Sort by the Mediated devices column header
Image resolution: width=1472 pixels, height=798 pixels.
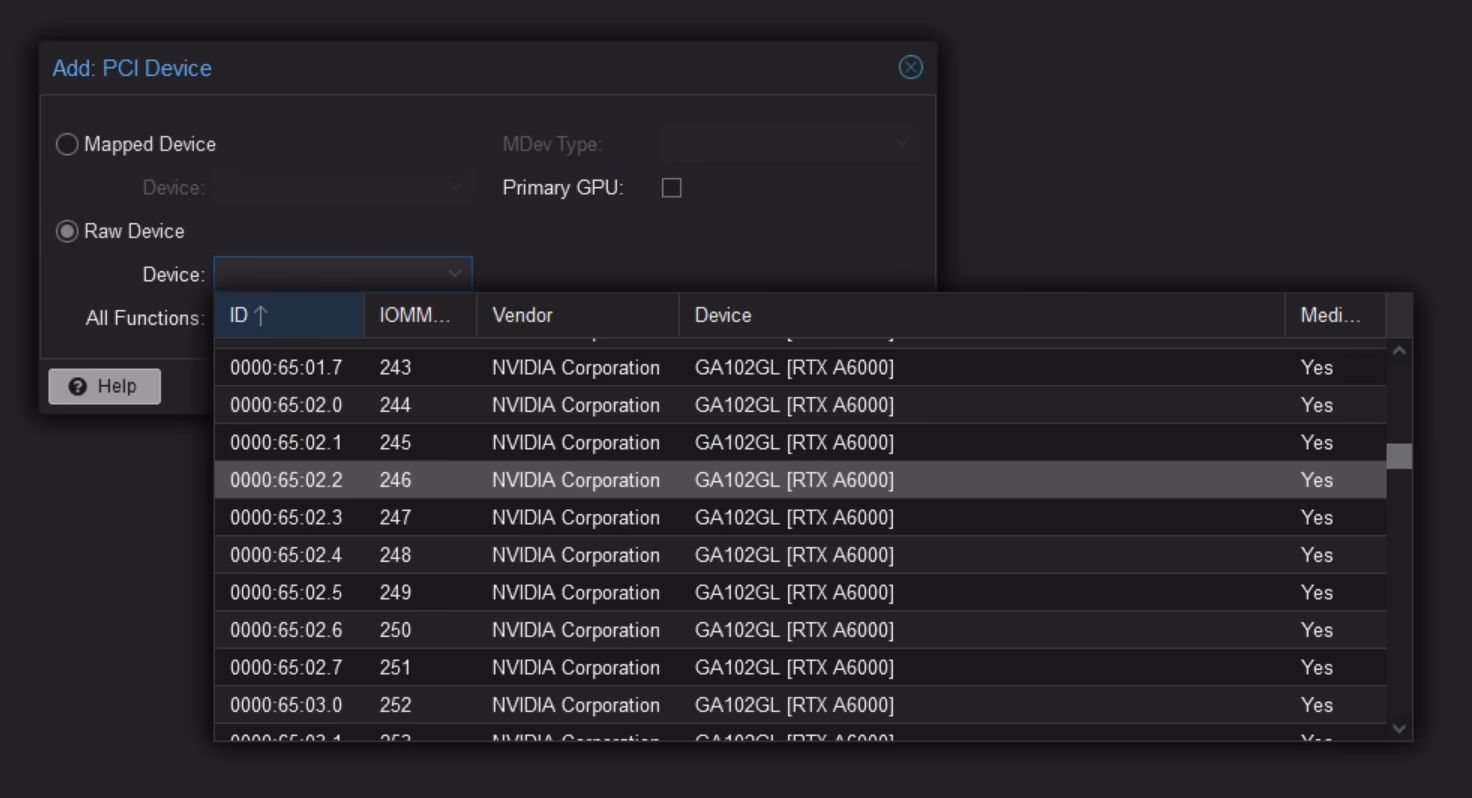[1334, 316]
